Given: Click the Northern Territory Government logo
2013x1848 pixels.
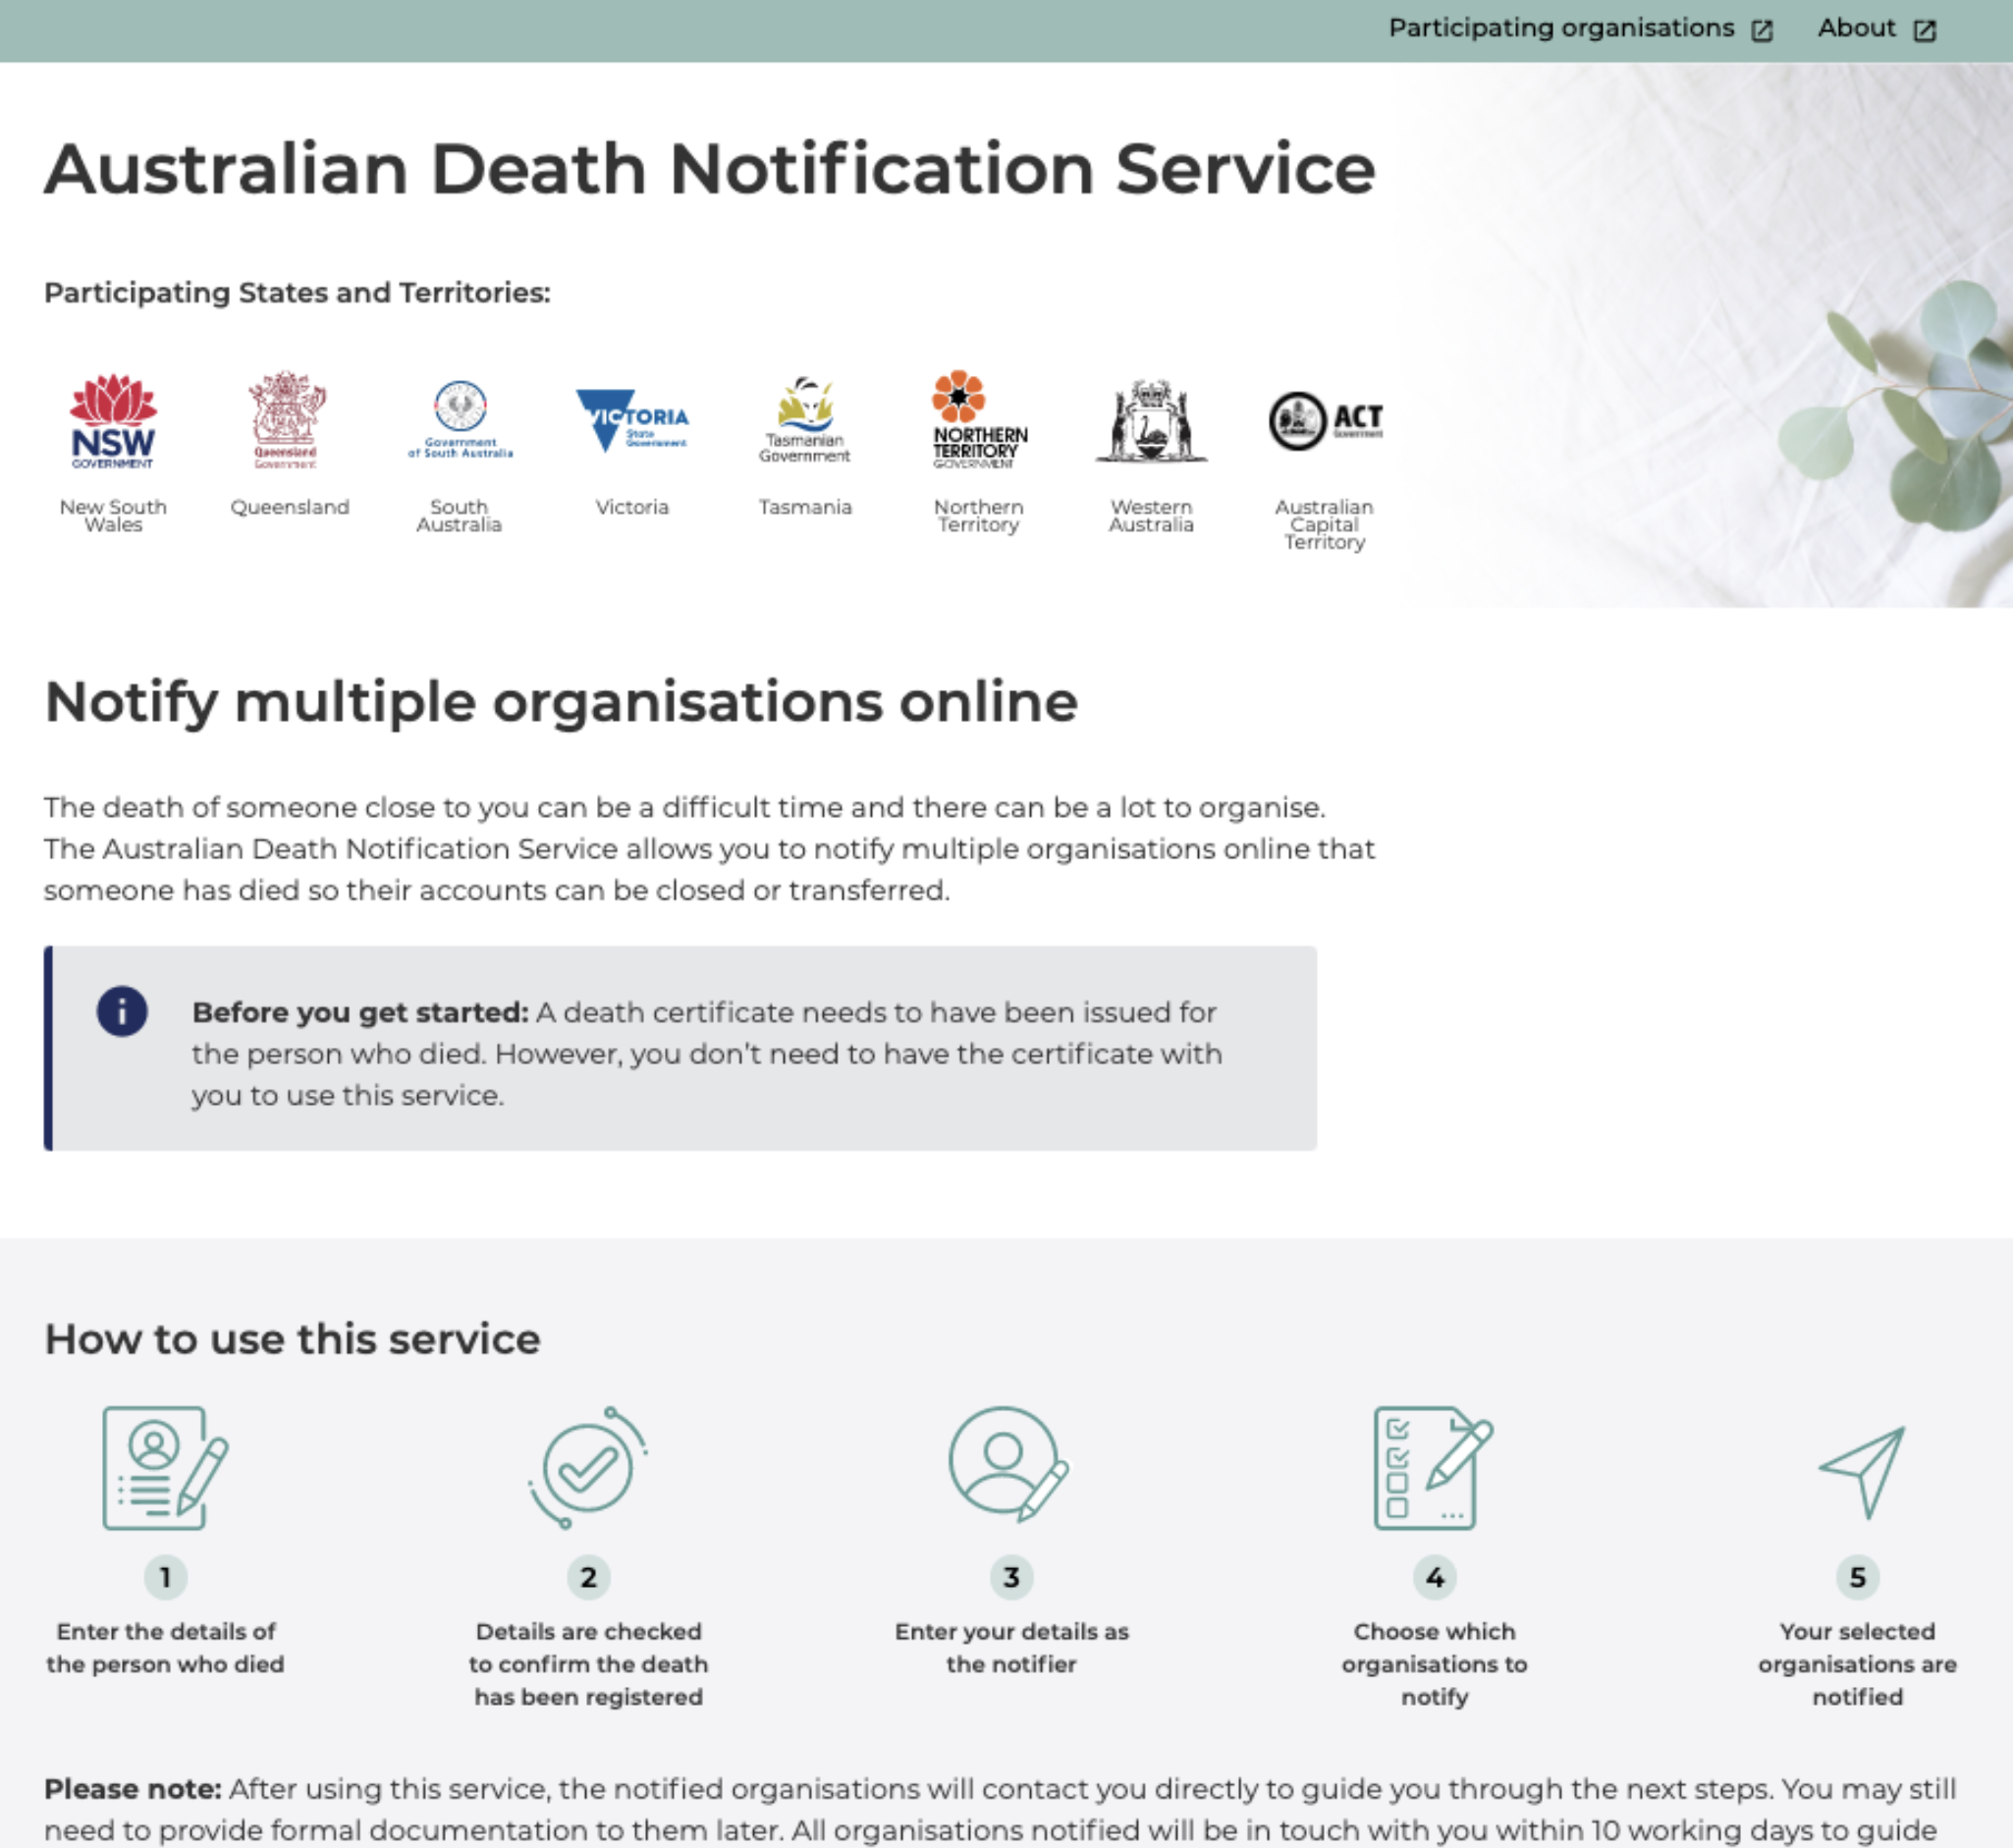Looking at the screenshot, I should coord(979,420).
